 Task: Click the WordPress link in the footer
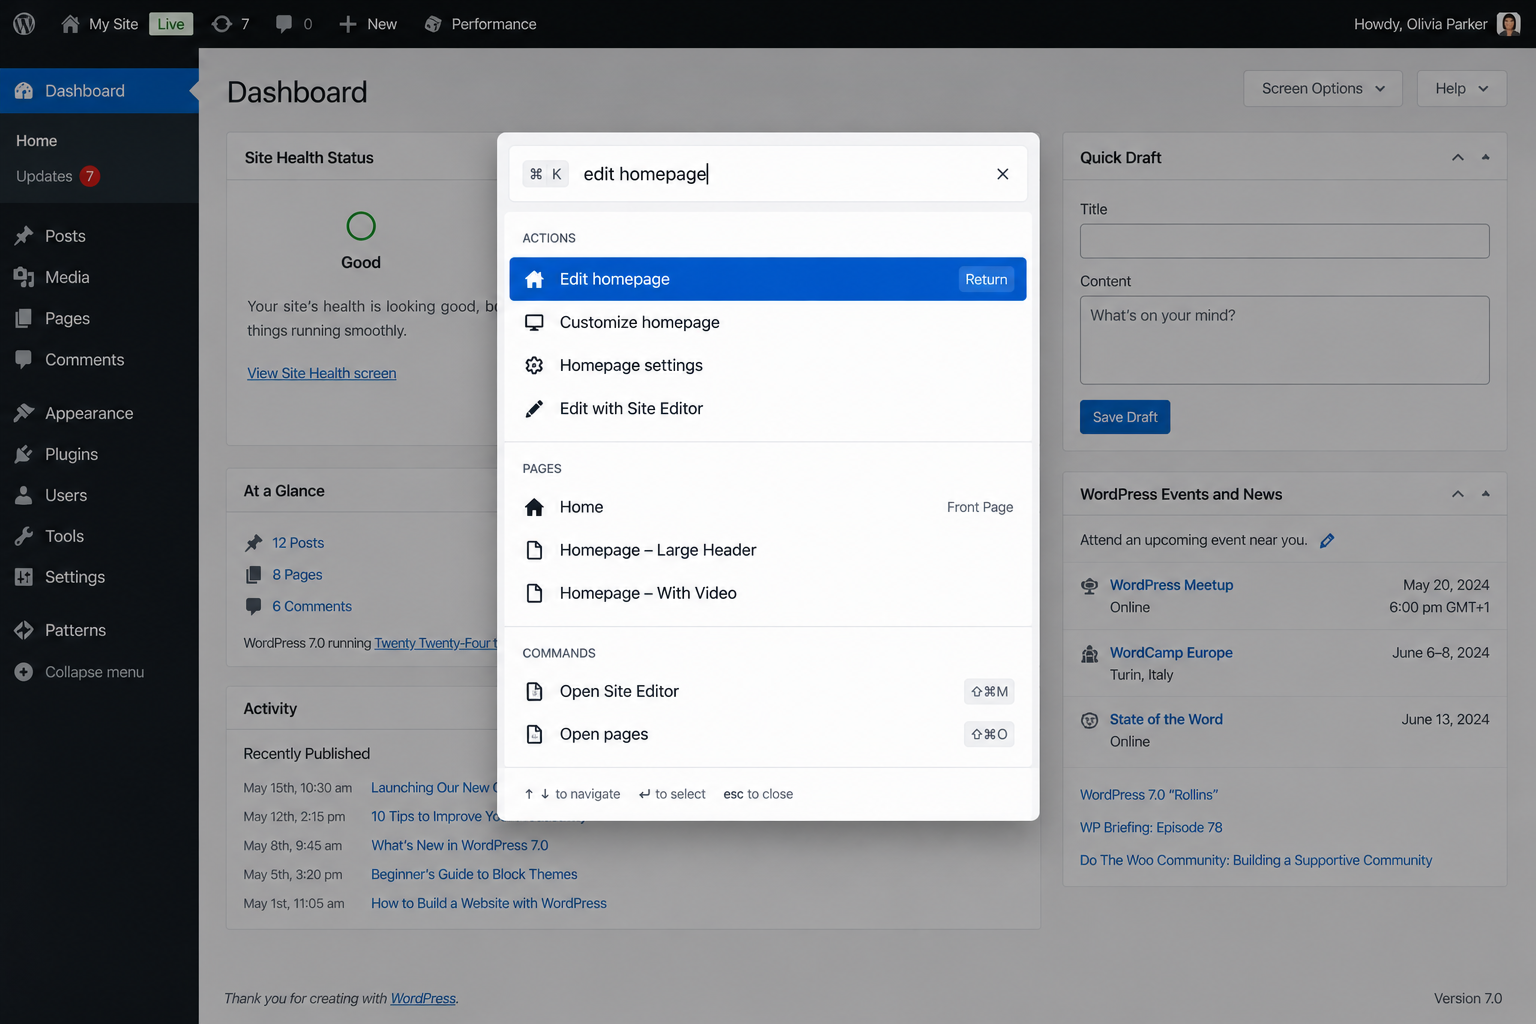pos(423,998)
